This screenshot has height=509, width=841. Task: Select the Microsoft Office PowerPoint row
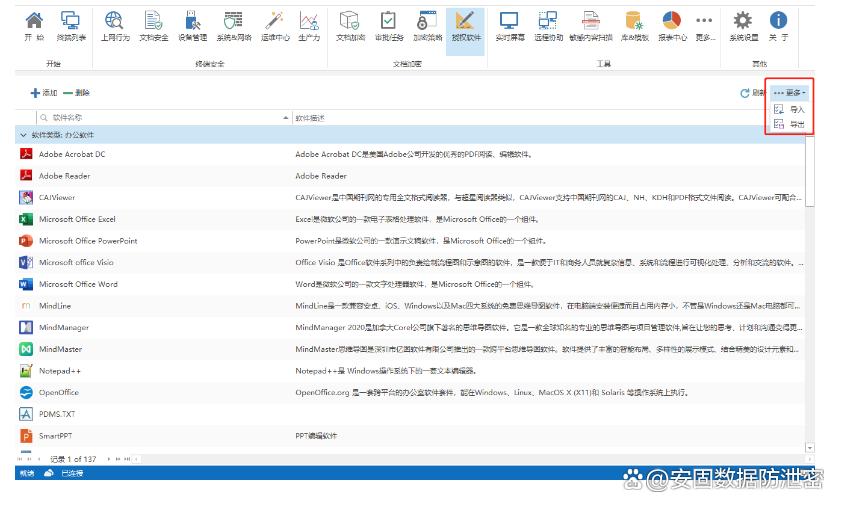[x=410, y=241]
